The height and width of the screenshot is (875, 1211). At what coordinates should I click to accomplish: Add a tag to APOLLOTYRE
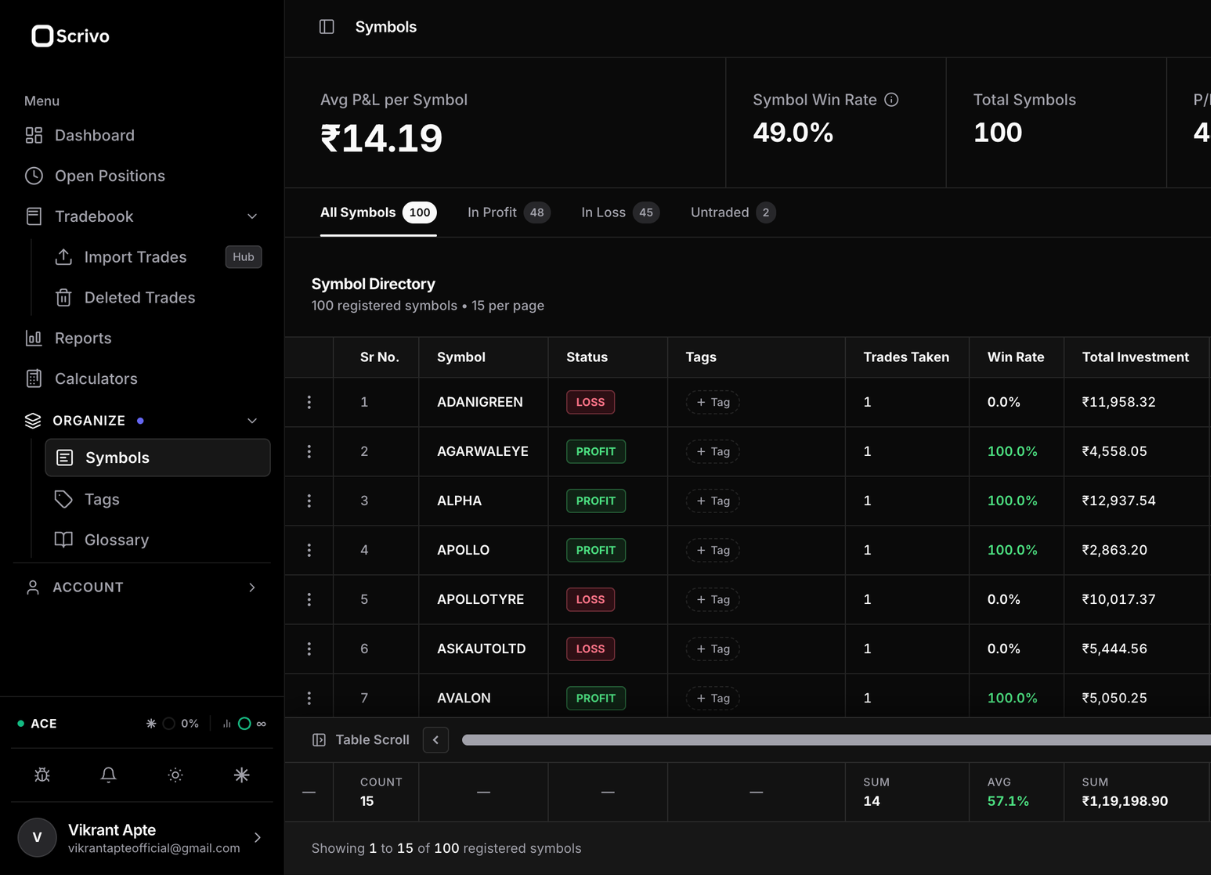[713, 600]
